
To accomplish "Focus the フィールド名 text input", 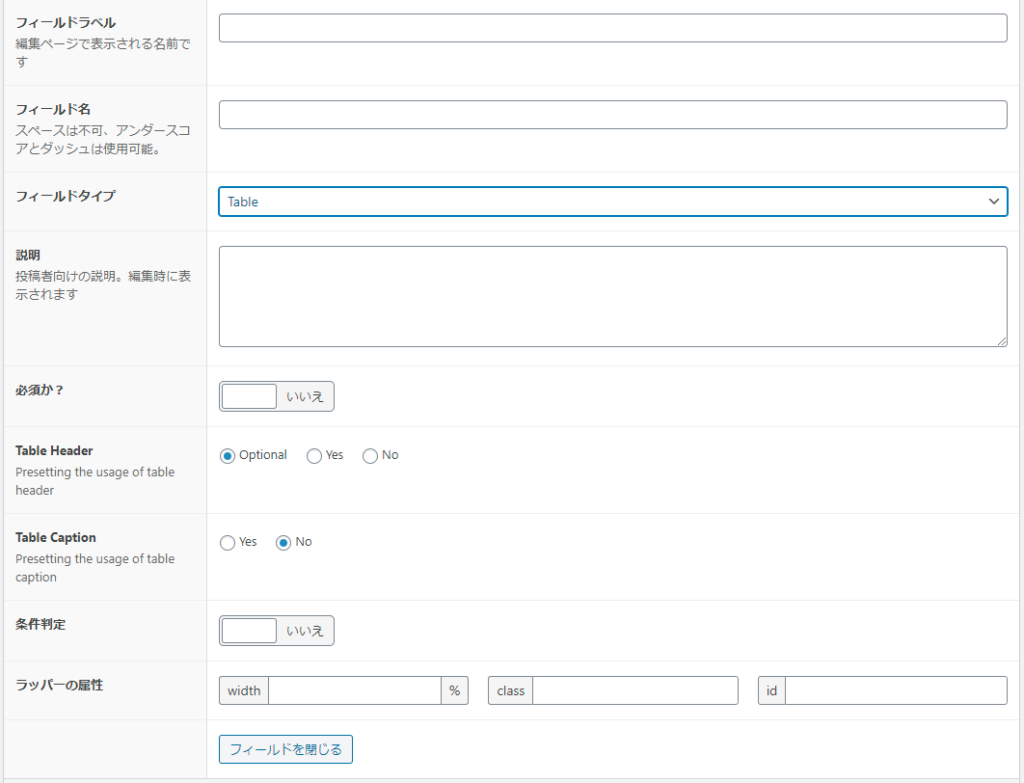I will (613, 114).
